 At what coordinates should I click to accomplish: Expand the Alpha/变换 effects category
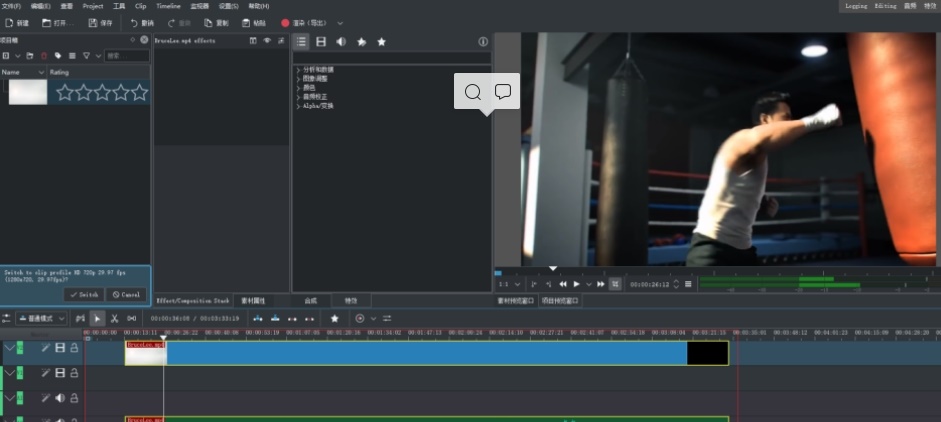[x=318, y=105]
